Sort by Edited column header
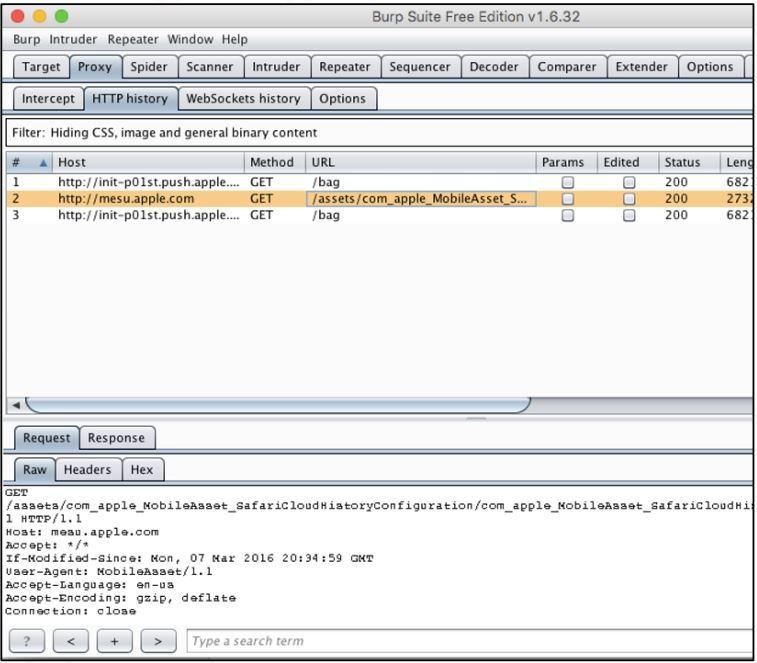Screen dimensions: 757x663 tap(628, 163)
